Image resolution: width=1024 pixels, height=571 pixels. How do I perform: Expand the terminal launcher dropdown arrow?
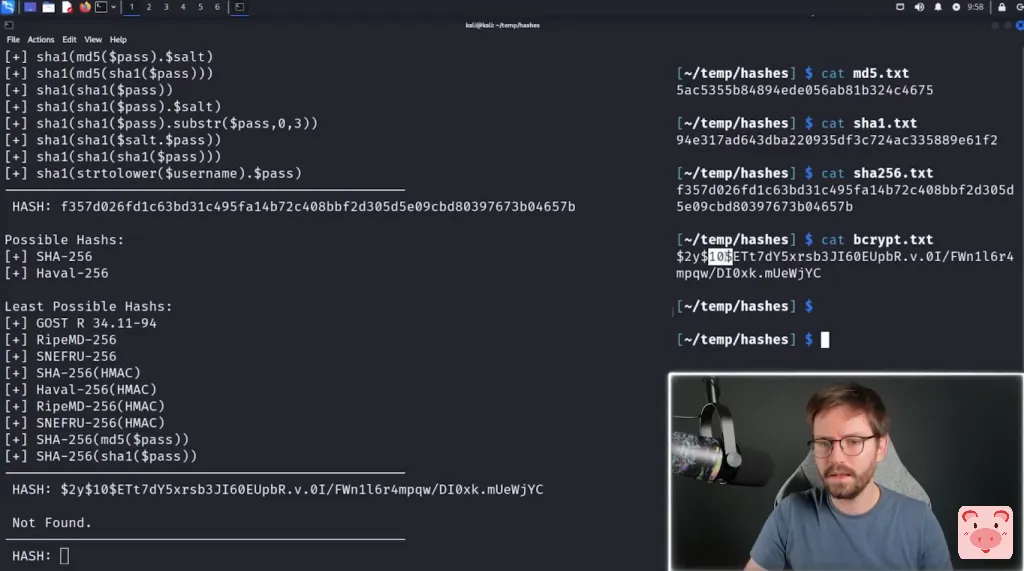114,7
